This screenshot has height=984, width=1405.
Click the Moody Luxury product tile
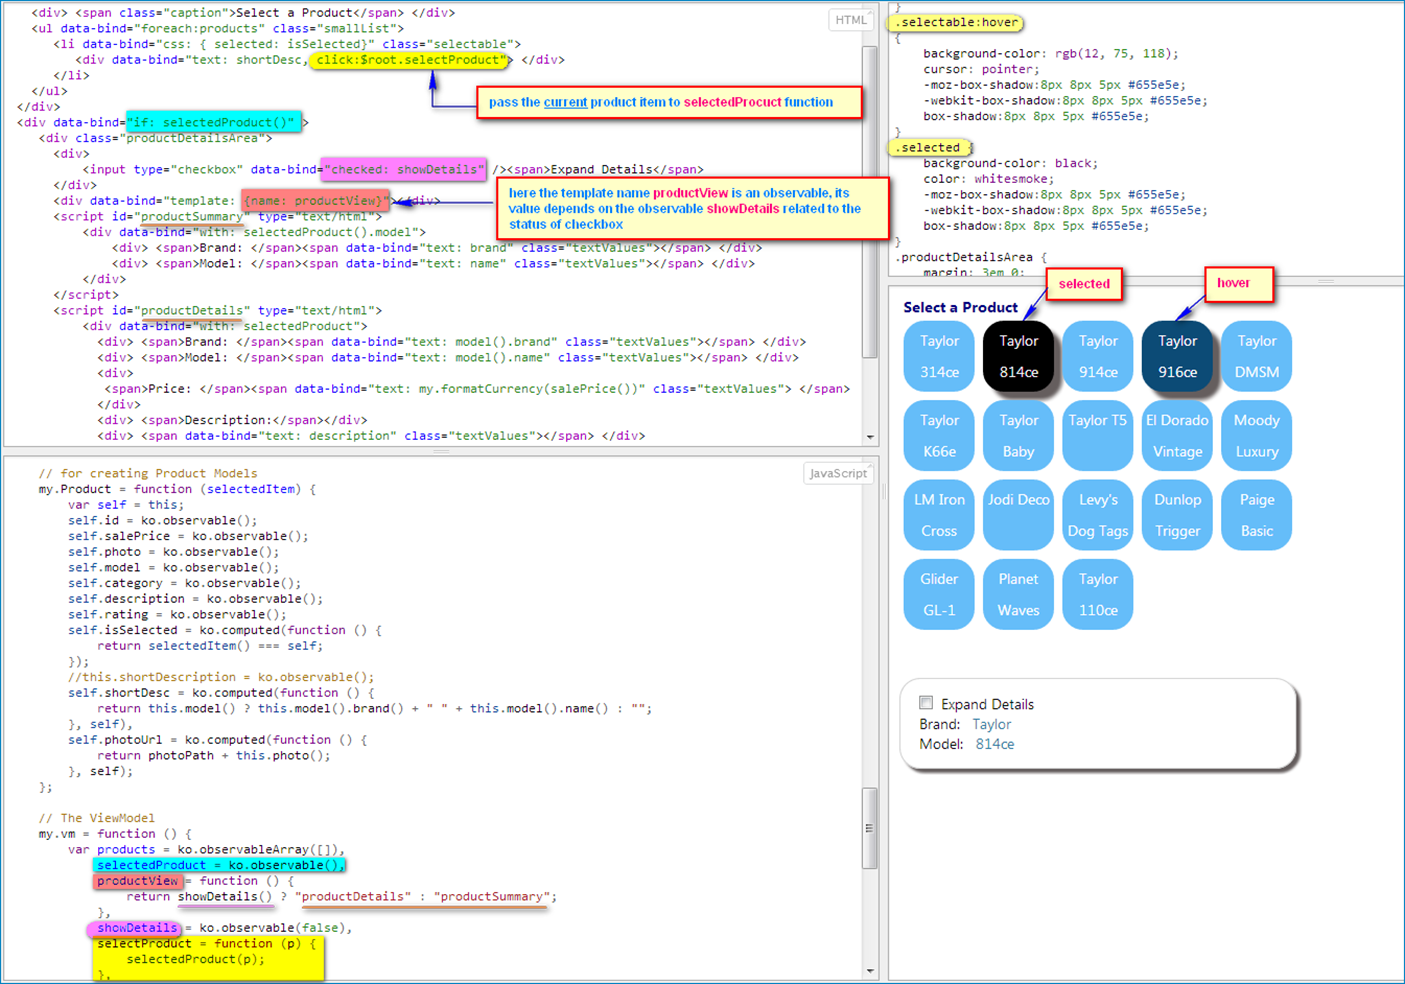pyautogui.click(x=1256, y=435)
